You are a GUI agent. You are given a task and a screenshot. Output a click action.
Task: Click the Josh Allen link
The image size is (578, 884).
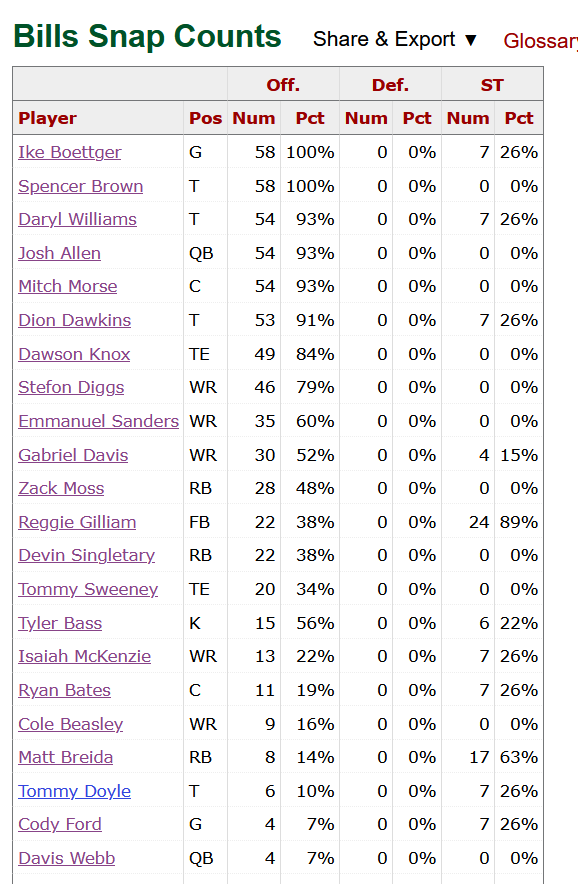pyautogui.click(x=59, y=253)
